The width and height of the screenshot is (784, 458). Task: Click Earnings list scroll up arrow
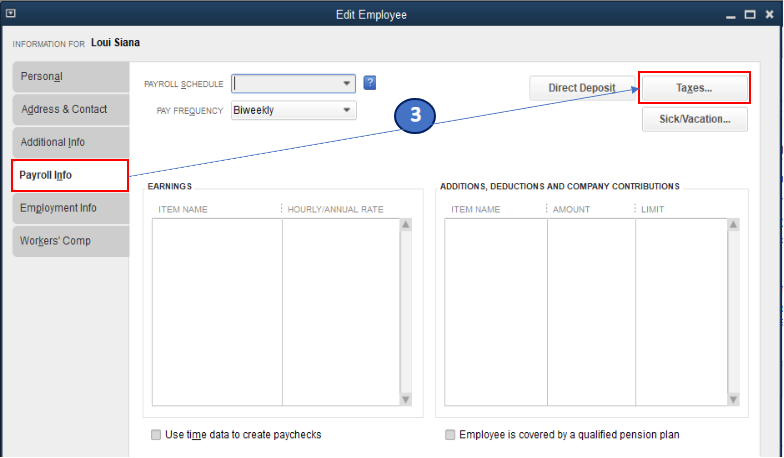point(406,225)
